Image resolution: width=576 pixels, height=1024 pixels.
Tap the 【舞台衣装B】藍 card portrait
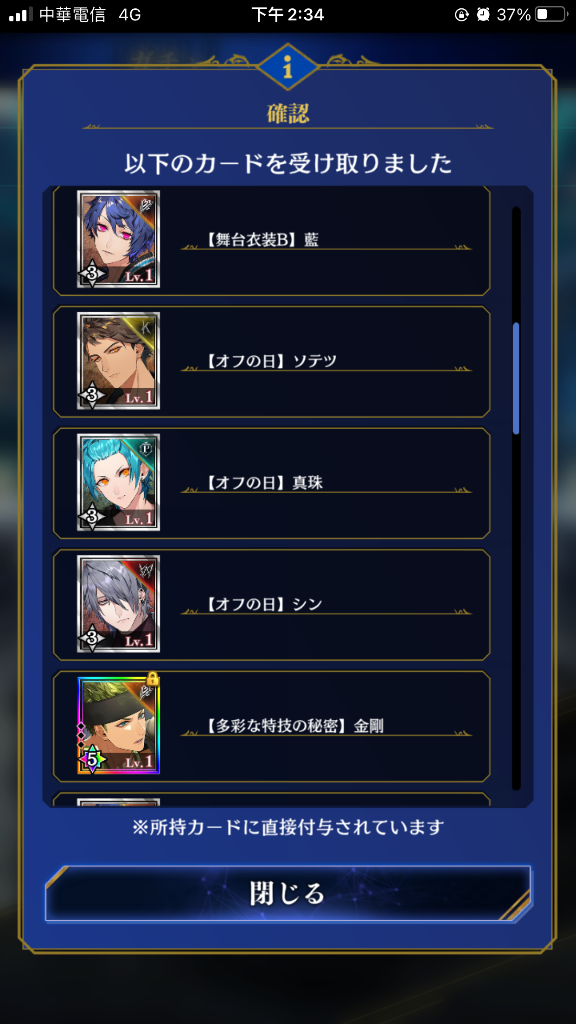(x=118, y=239)
